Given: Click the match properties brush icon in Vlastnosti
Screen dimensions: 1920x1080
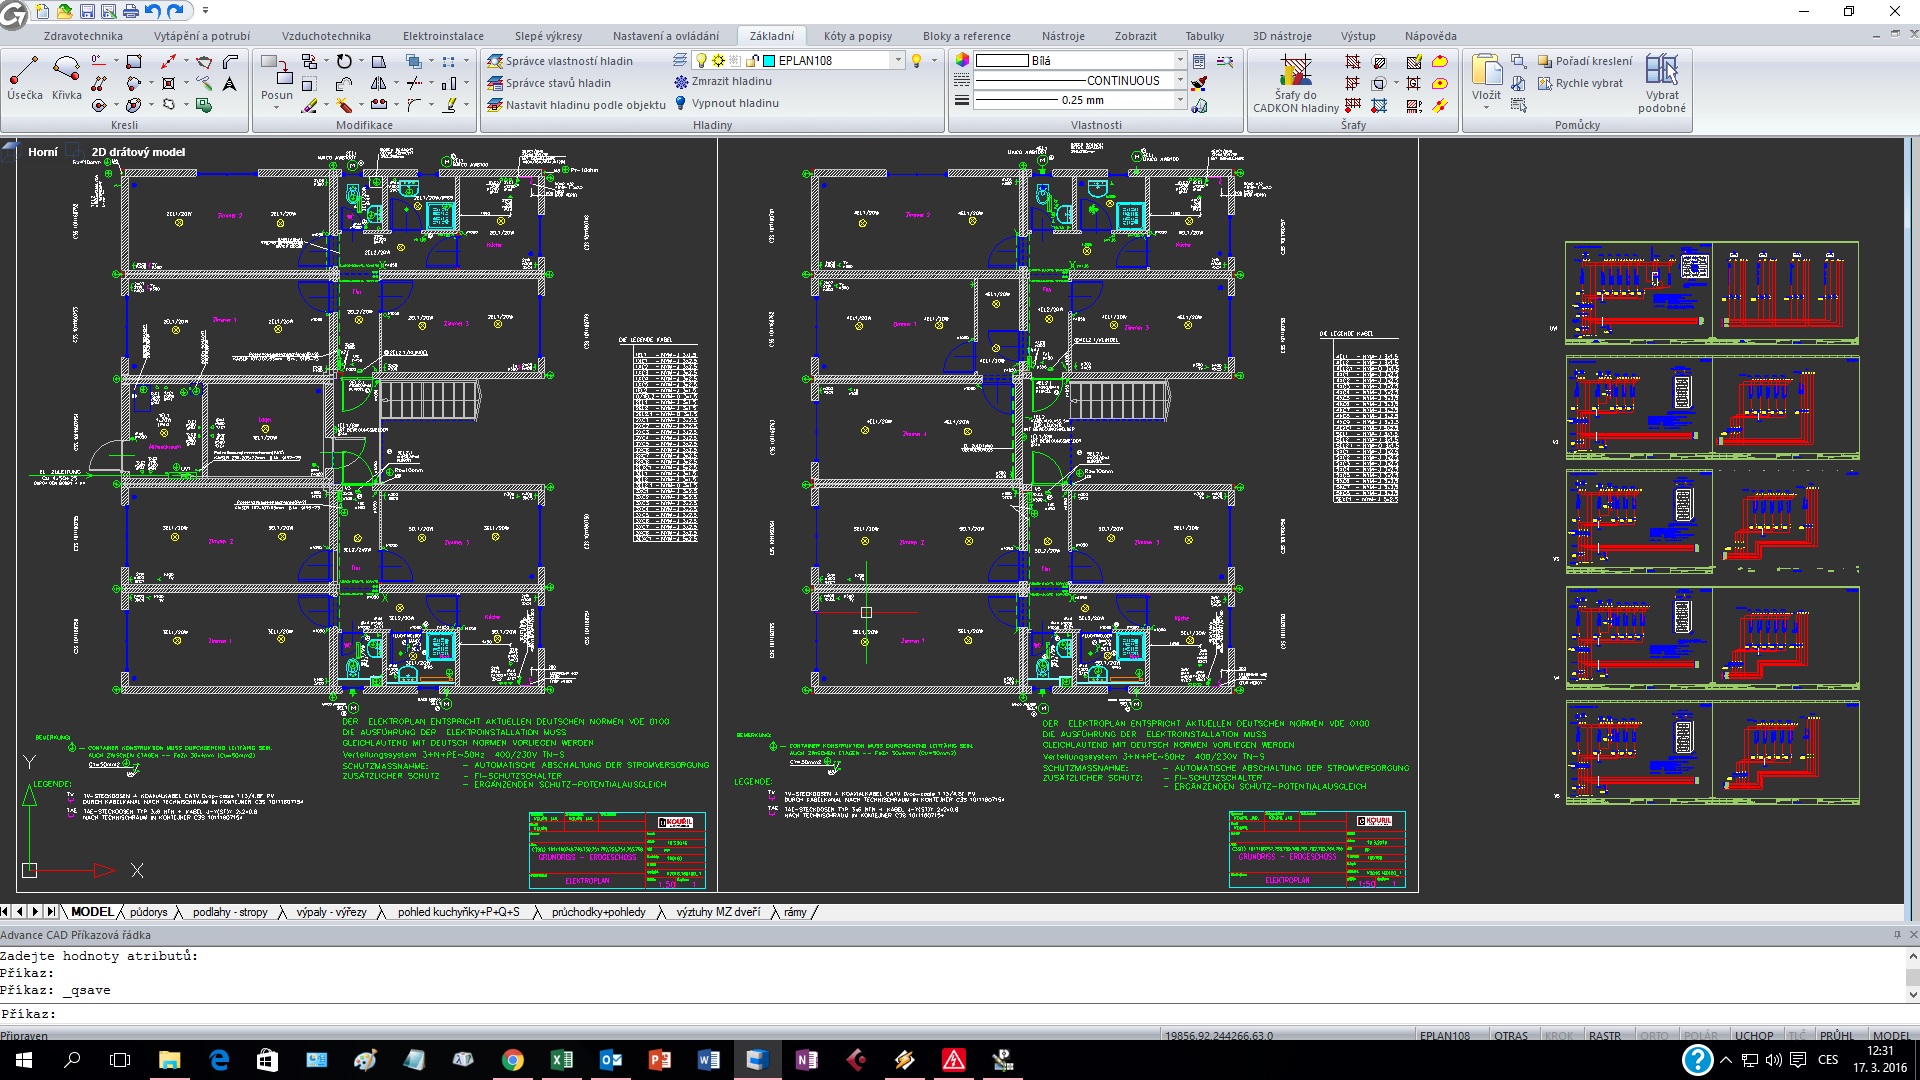Looking at the screenshot, I should [1199, 83].
